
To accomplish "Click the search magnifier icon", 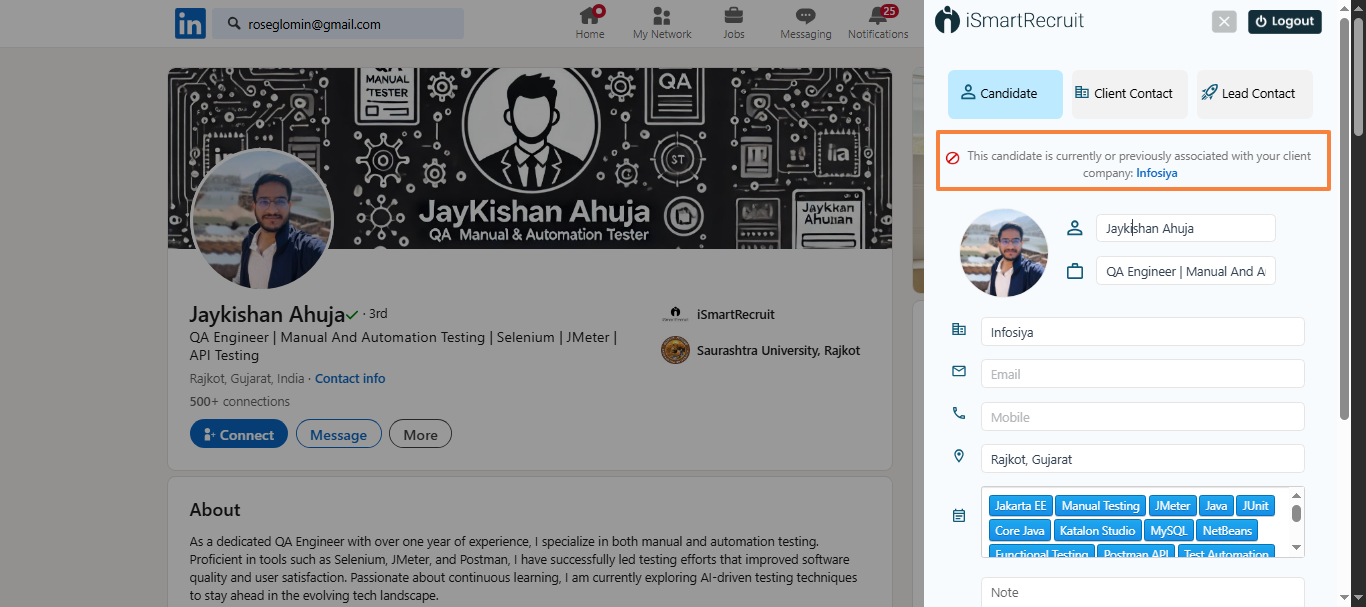I will (x=233, y=24).
